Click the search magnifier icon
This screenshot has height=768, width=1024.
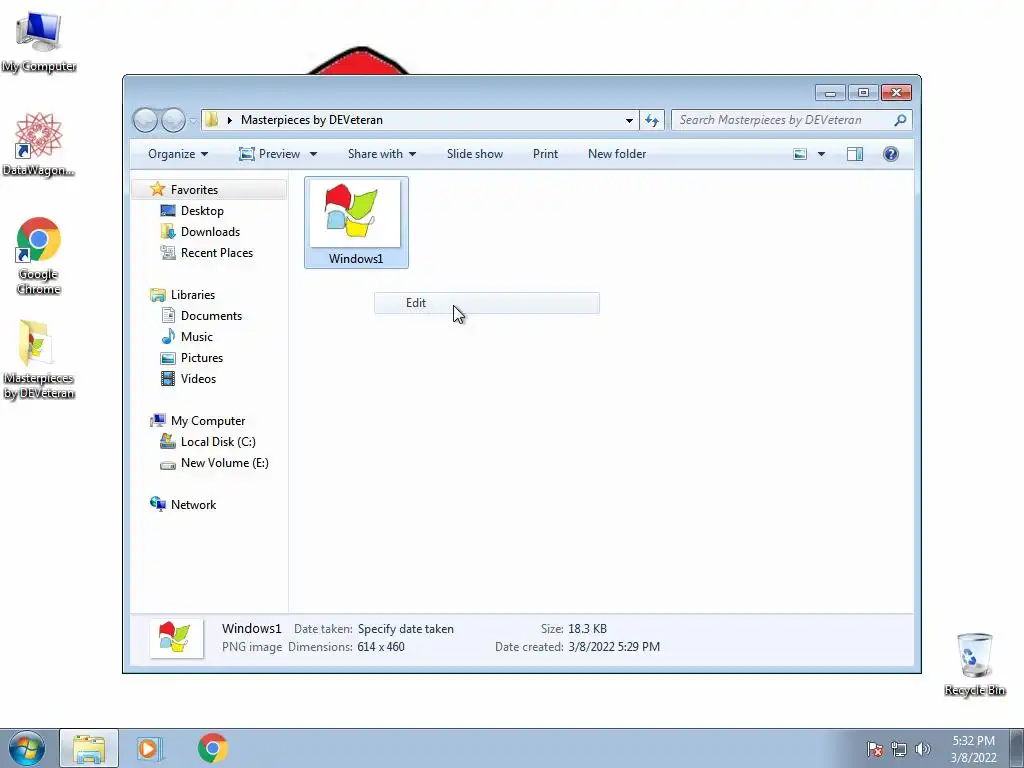coord(901,120)
